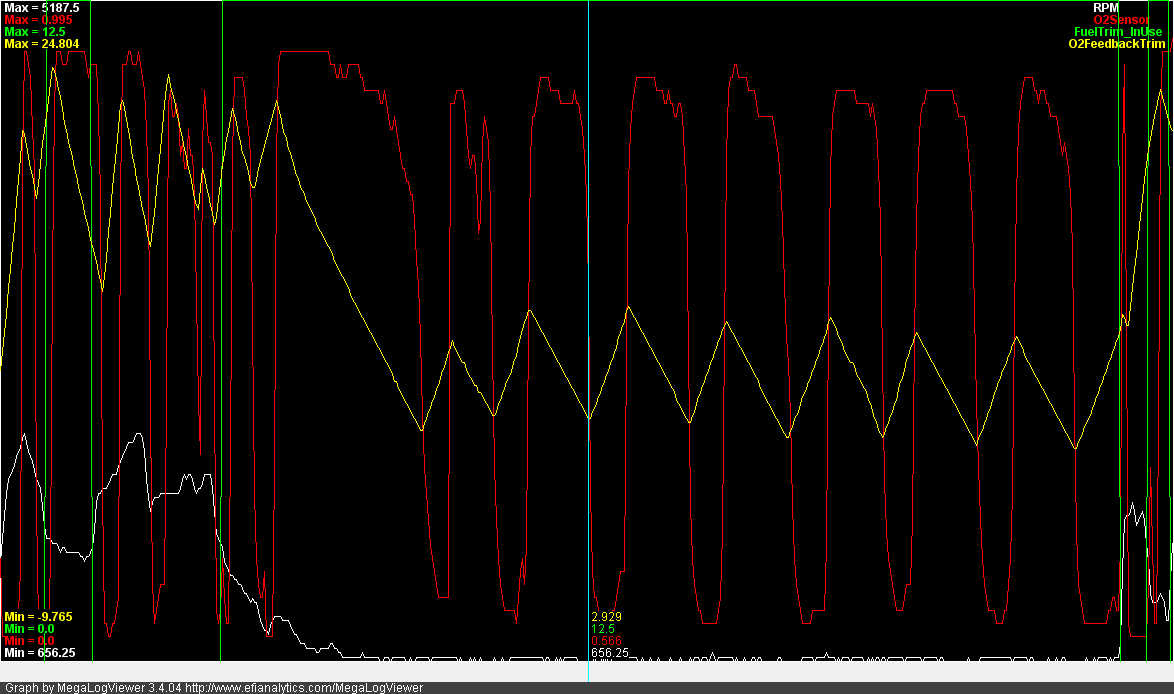Select the O2FeedbackTrim legend label
This screenshot has width=1174, height=694.
pos(1116,44)
